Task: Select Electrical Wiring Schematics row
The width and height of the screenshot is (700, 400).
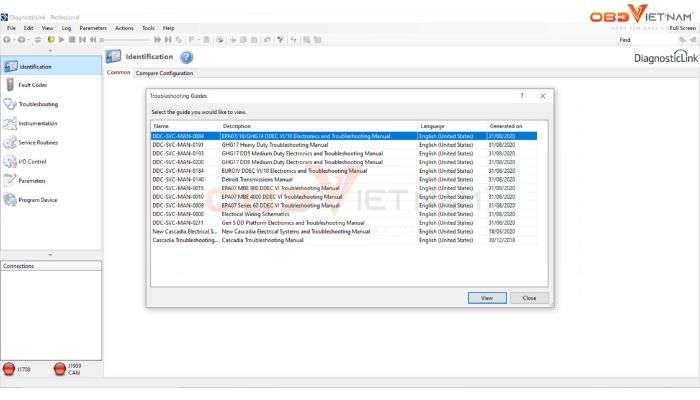Action: pyautogui.click(x=344, y=214)
